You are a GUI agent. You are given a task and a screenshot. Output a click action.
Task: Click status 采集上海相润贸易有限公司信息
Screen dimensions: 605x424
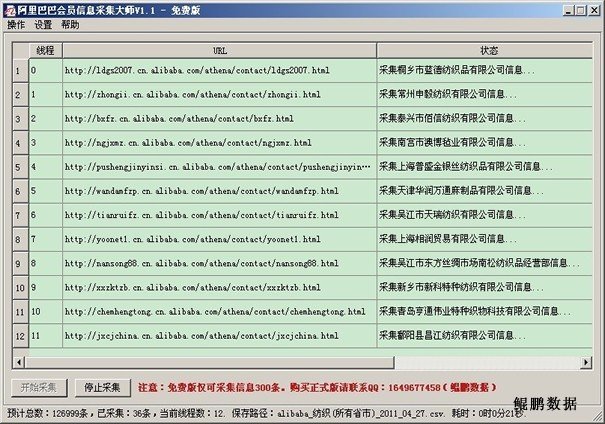[485, 239]
